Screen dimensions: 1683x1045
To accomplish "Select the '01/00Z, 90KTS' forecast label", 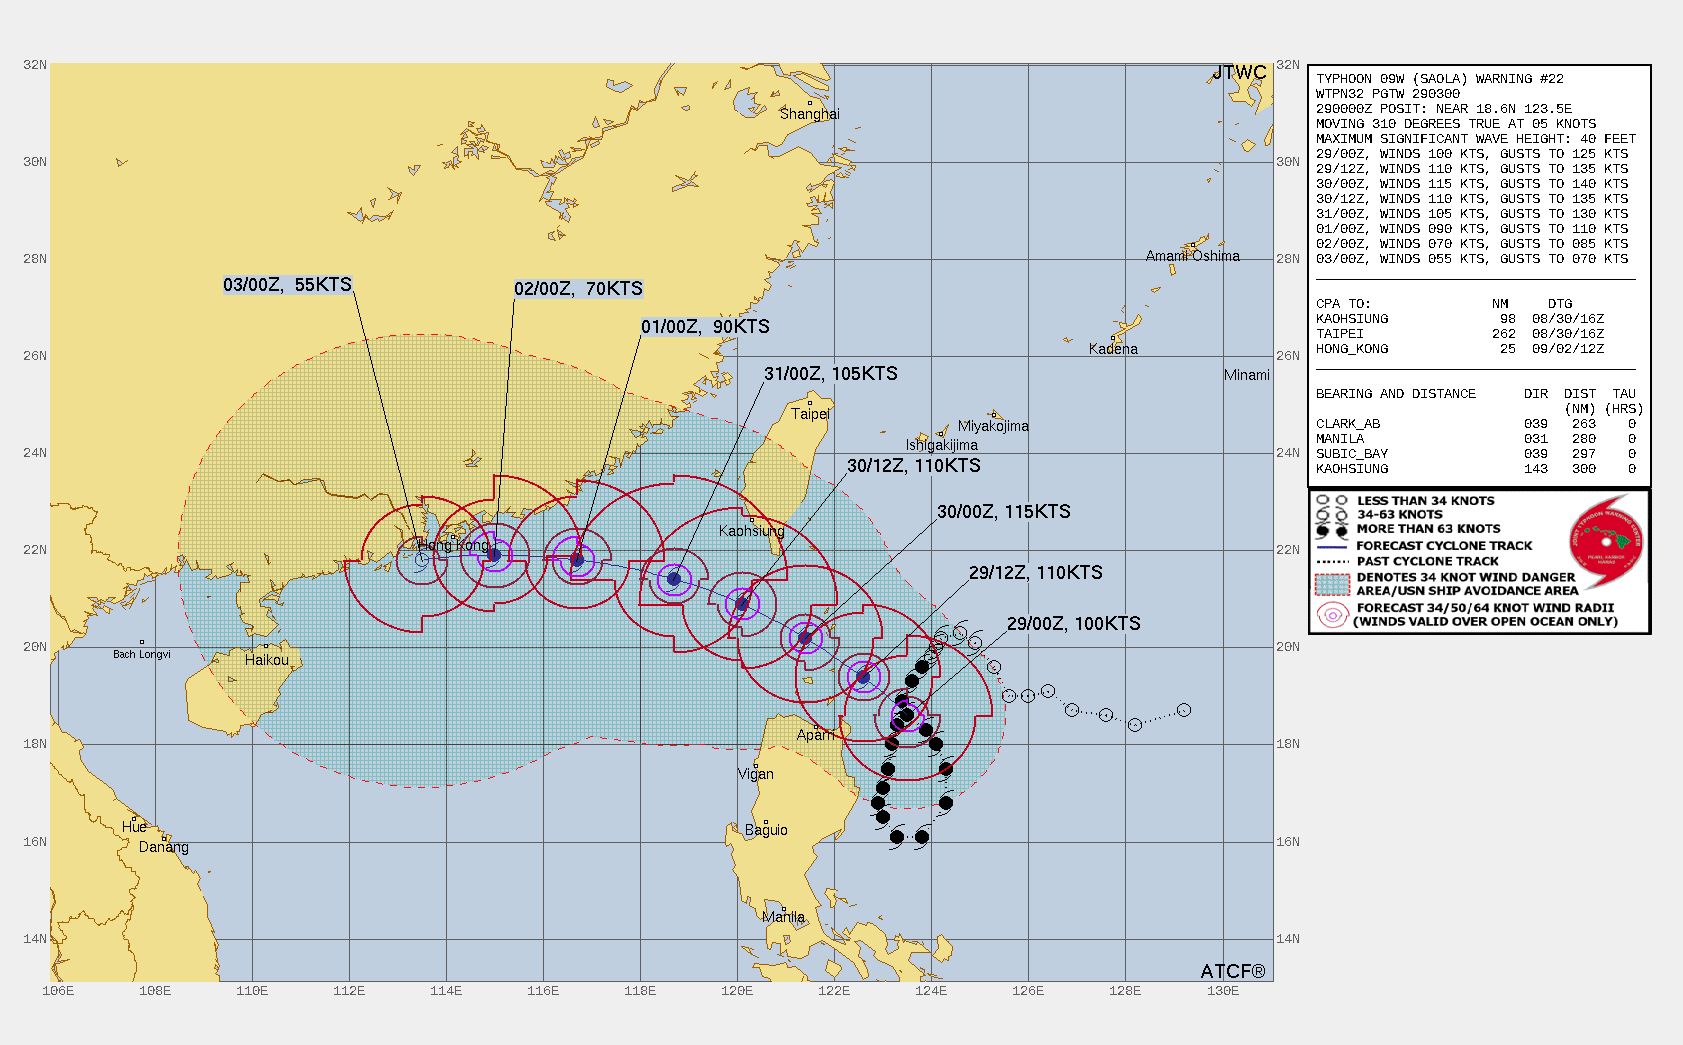I will tap(705, 327).
